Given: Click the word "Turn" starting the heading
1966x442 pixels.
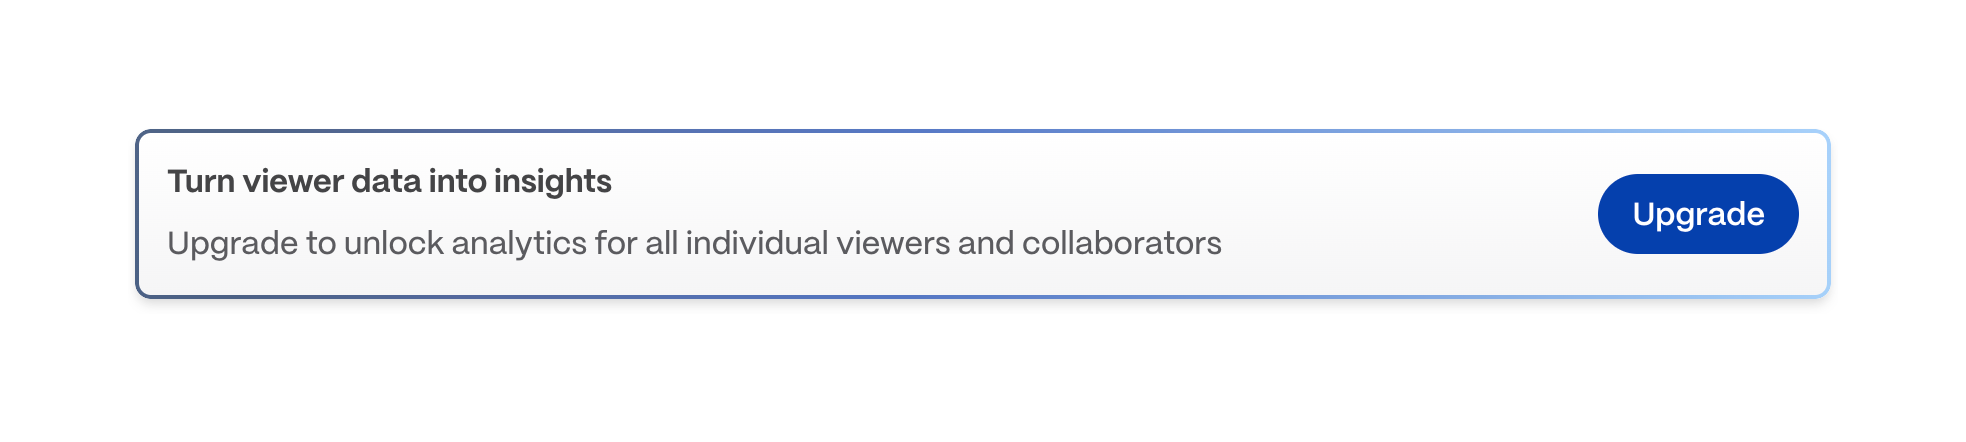Looking at the screenshot, I should (201, 182).
